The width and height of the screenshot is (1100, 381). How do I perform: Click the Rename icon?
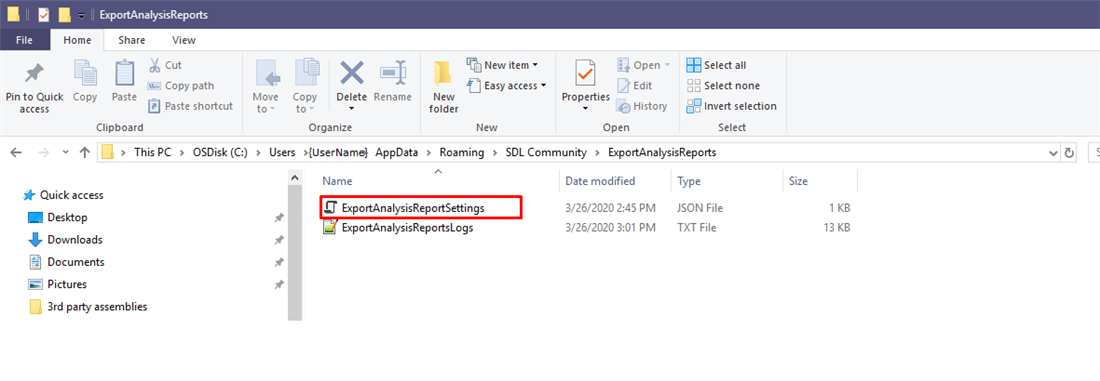pyautogui.click(x=393, y=73)
